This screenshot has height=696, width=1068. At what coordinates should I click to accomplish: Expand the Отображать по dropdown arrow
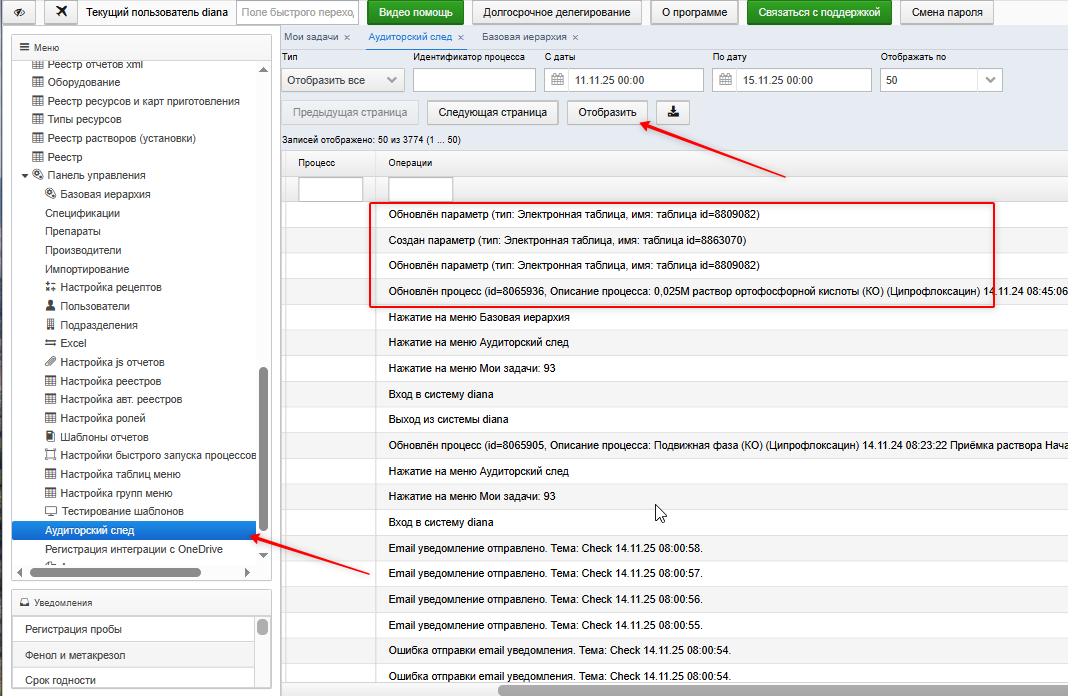[x=990, y=80]
